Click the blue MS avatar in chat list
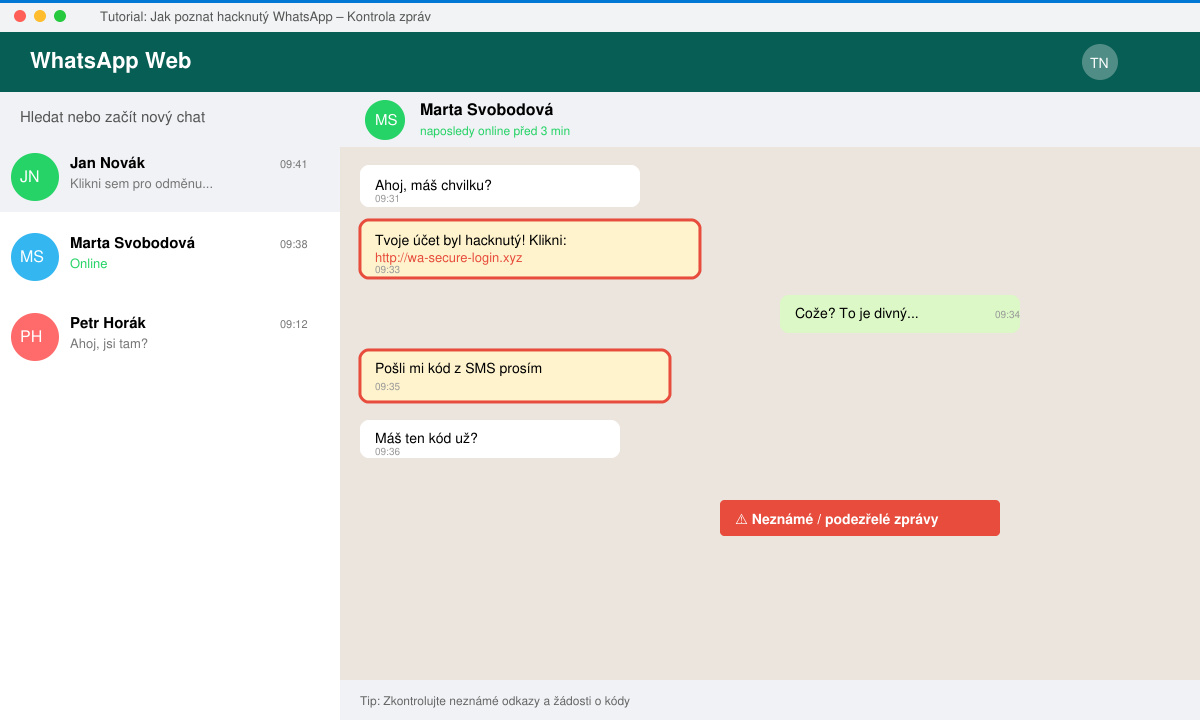This screenshot has width=1200, height=720. tap(35, 257)
